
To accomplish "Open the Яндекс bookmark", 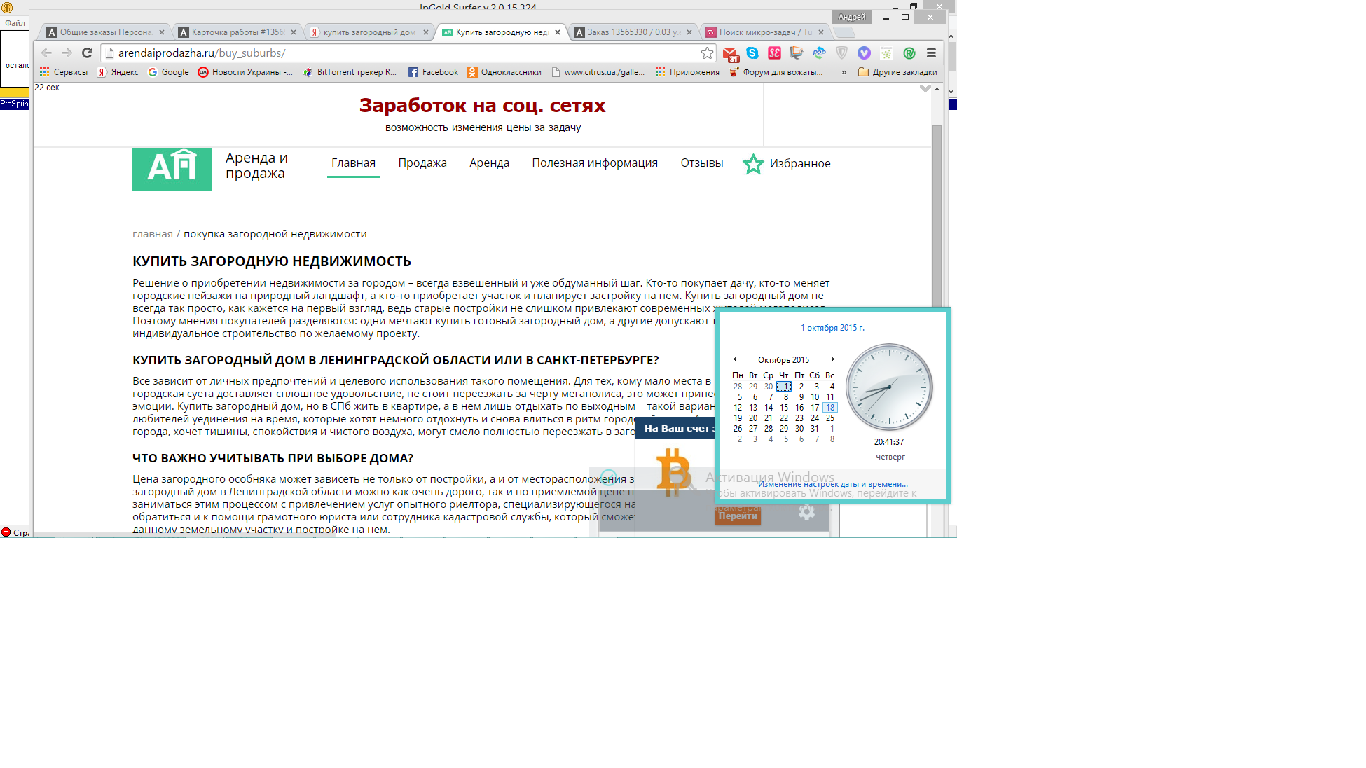I will (x=118, y=72).
